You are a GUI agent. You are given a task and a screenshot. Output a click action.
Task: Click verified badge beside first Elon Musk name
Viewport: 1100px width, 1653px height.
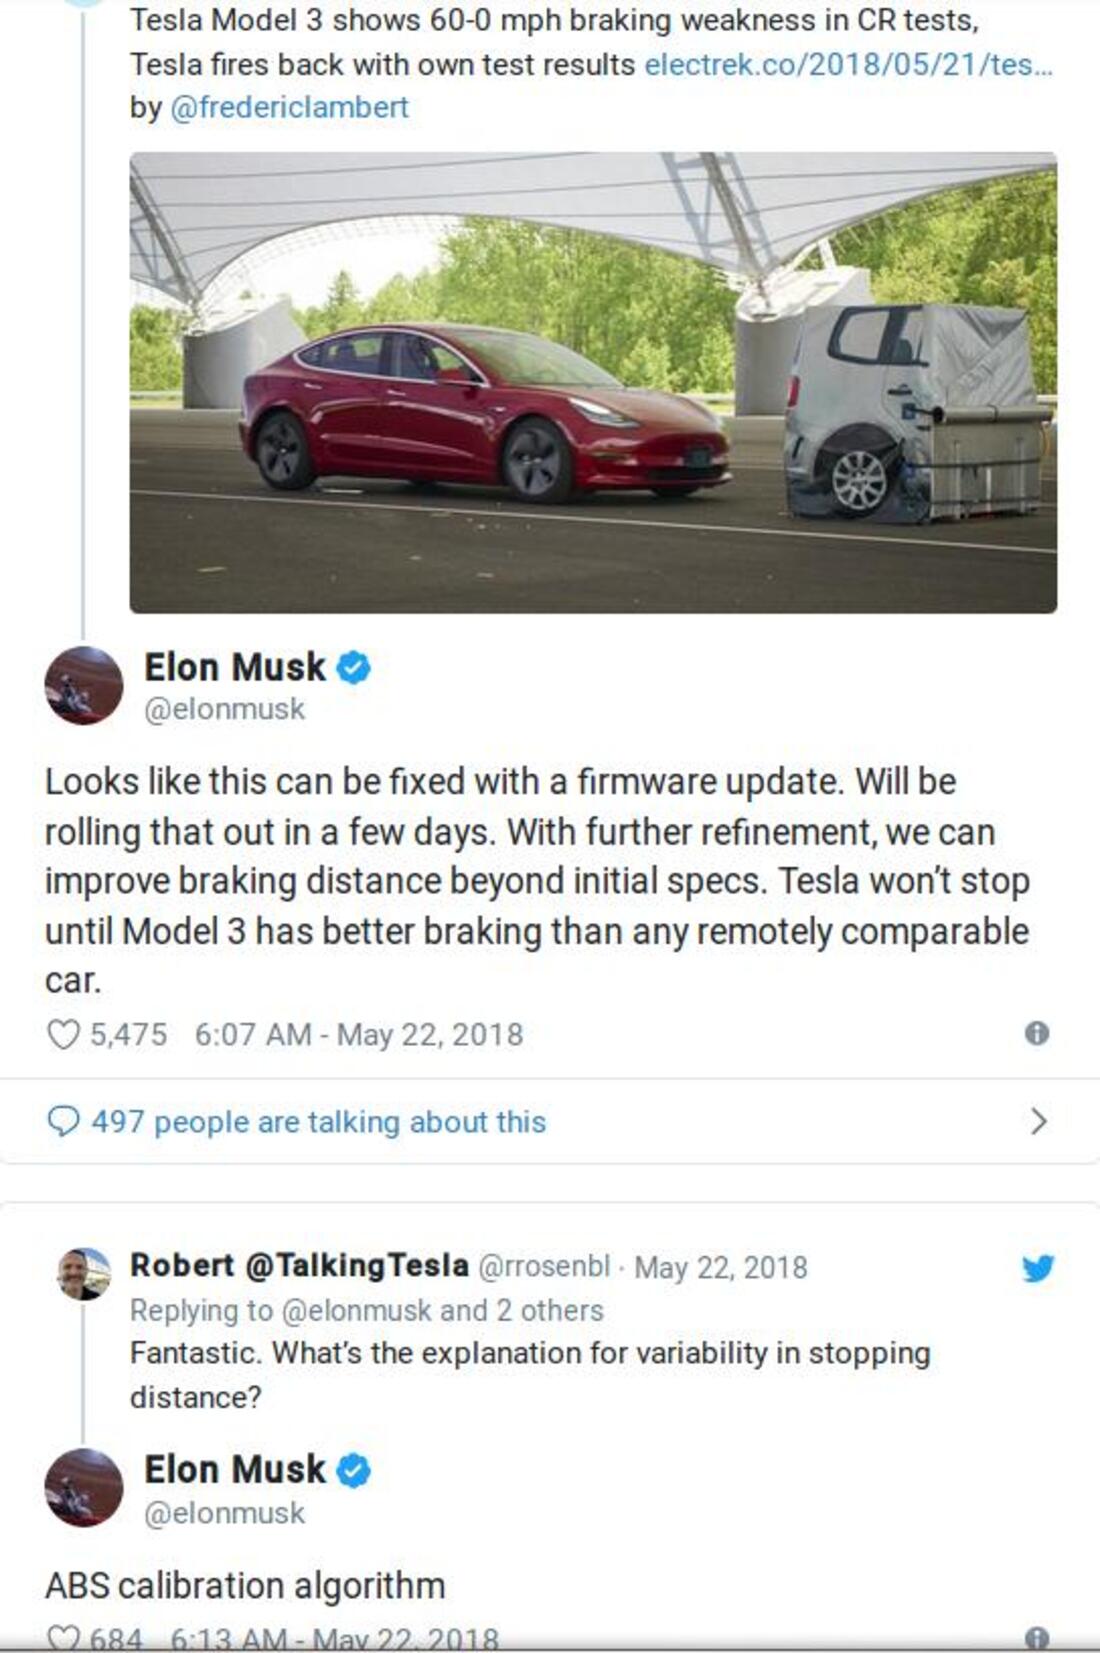353,667
